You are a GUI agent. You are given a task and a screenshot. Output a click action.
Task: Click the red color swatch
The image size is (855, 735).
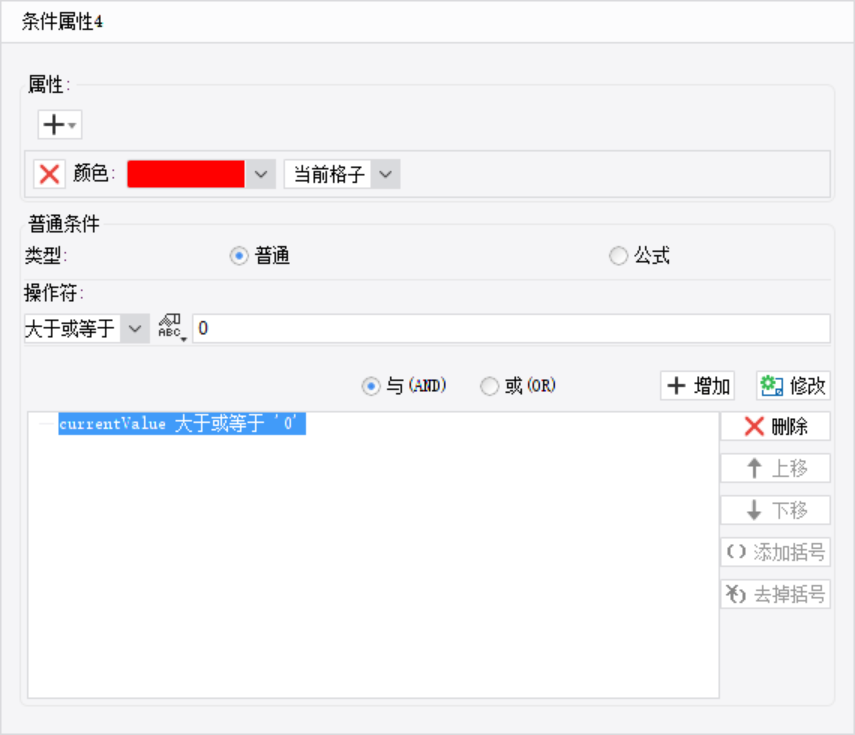point(186,174)
